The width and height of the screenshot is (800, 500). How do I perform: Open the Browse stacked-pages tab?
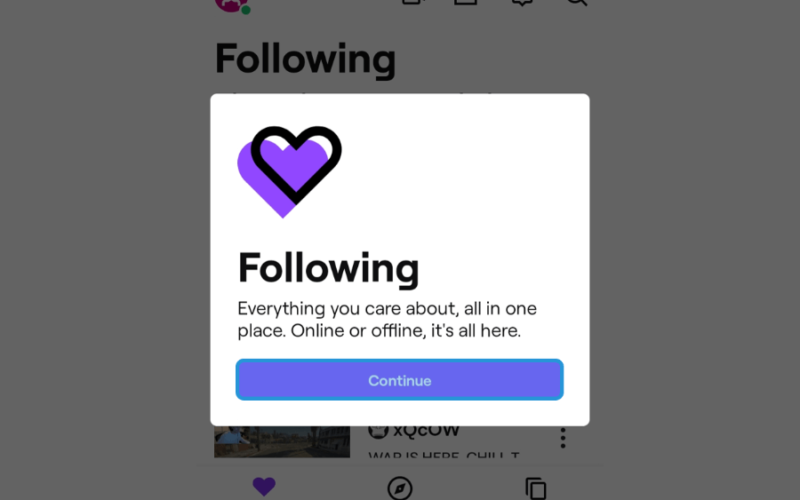click(536, 489)
